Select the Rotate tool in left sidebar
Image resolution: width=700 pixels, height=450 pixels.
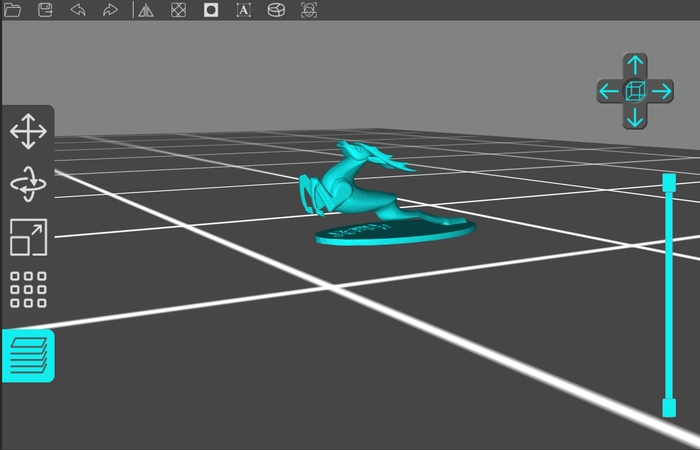[28, 184]
